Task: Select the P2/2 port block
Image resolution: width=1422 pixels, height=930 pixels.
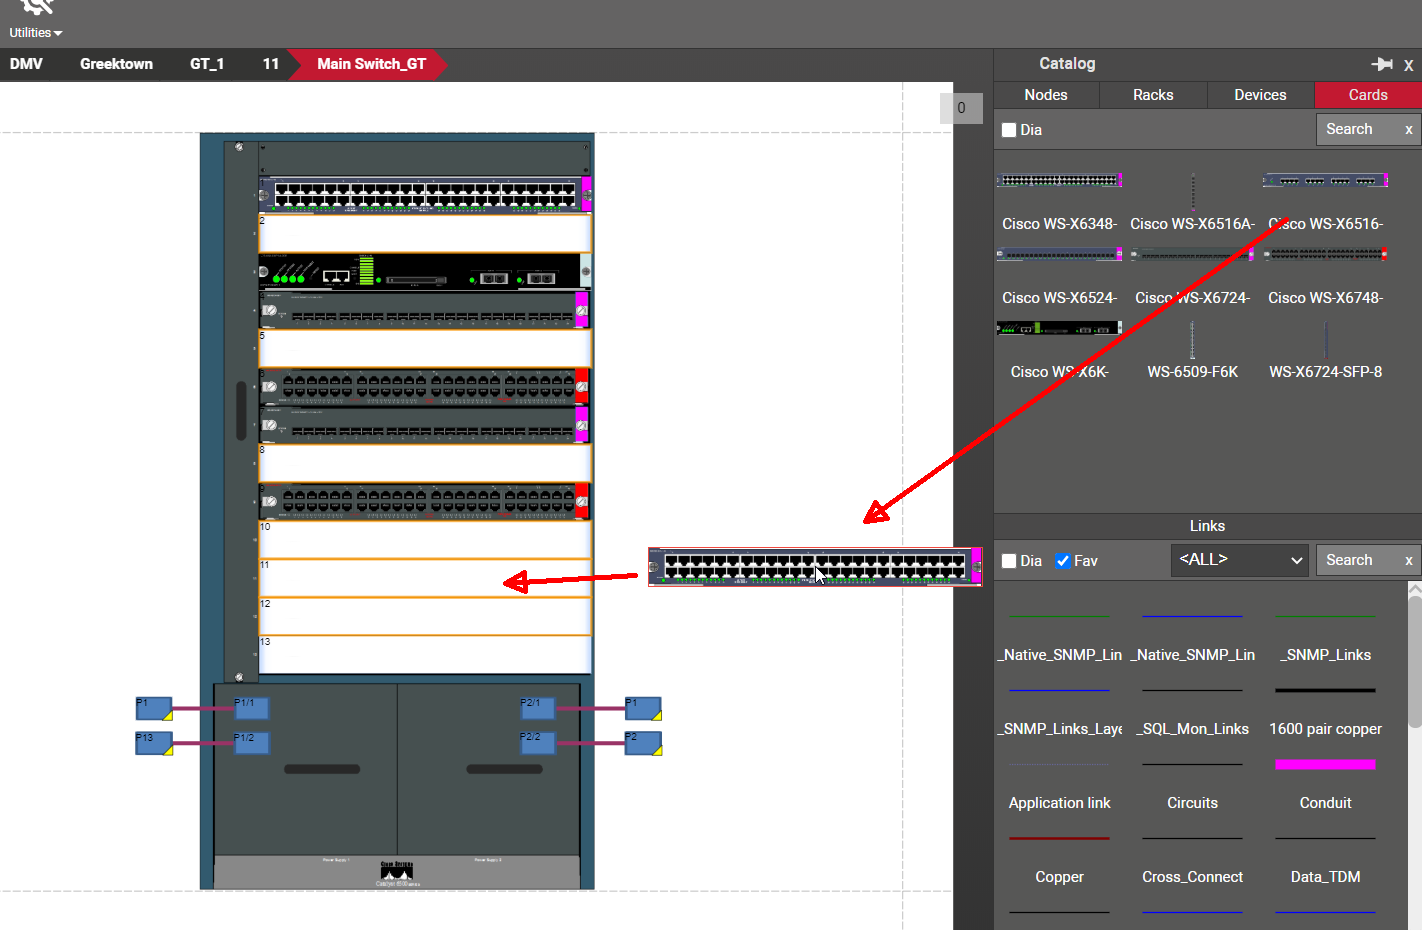Action: [537, 742]
